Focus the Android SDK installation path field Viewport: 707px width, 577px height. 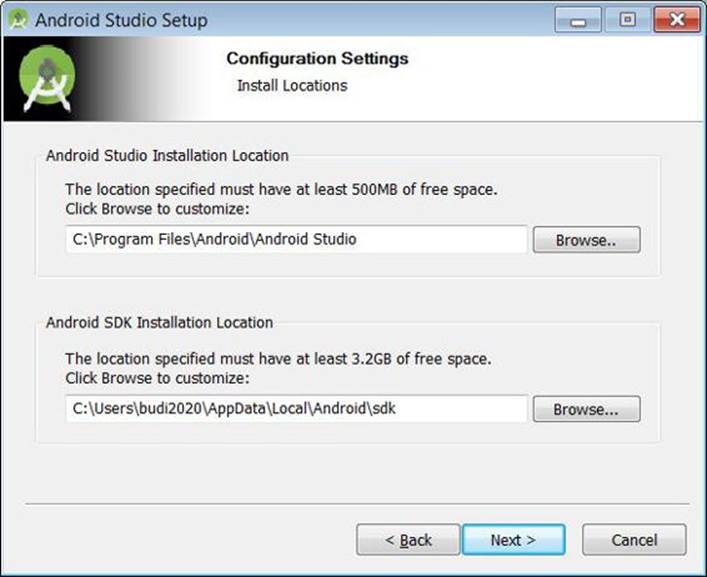pos(296,408)
